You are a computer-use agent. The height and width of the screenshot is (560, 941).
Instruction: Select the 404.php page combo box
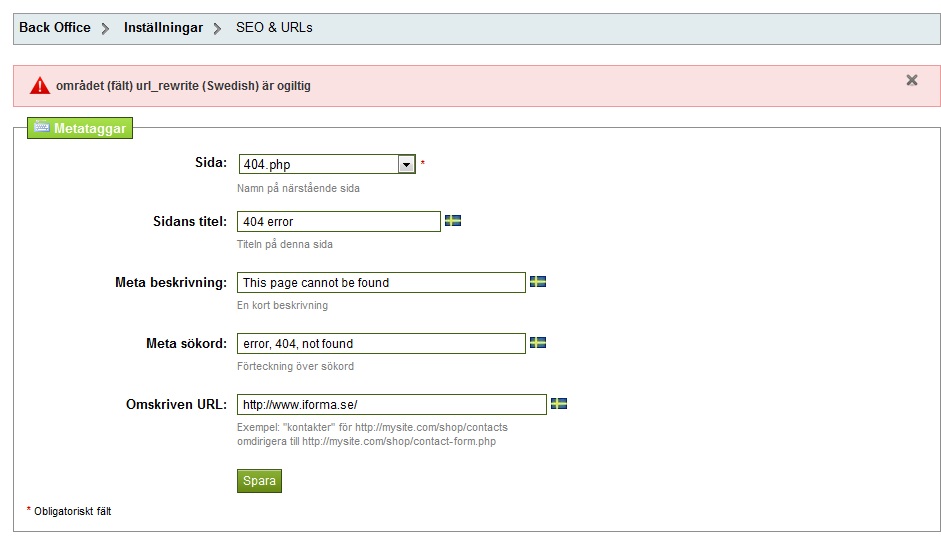327,164
